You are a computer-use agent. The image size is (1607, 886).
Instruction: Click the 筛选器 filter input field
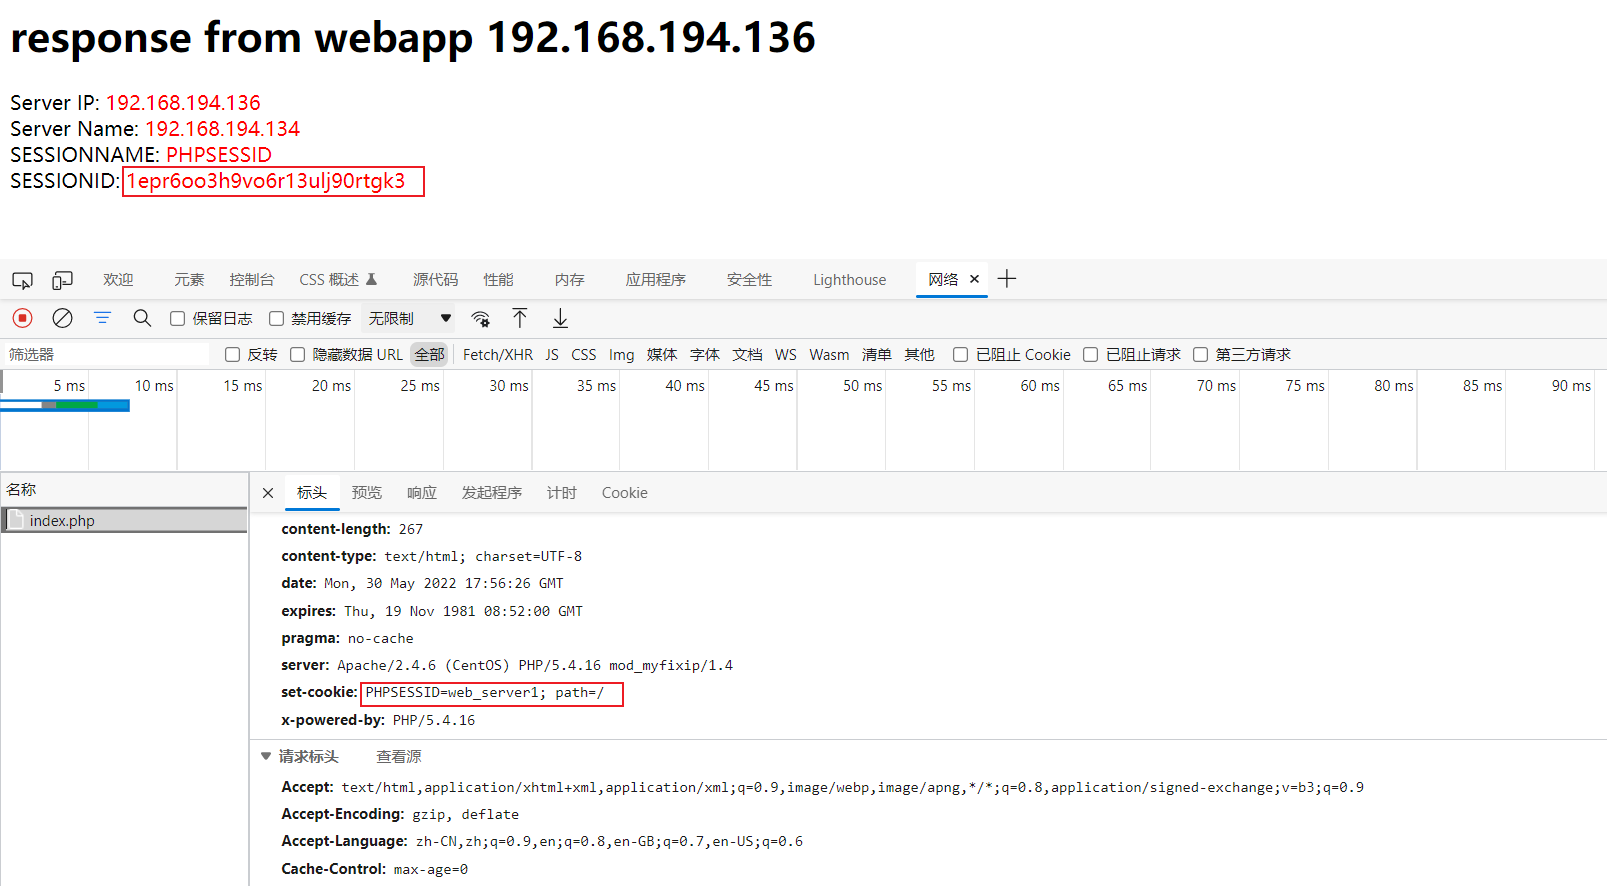coord(105,355)
